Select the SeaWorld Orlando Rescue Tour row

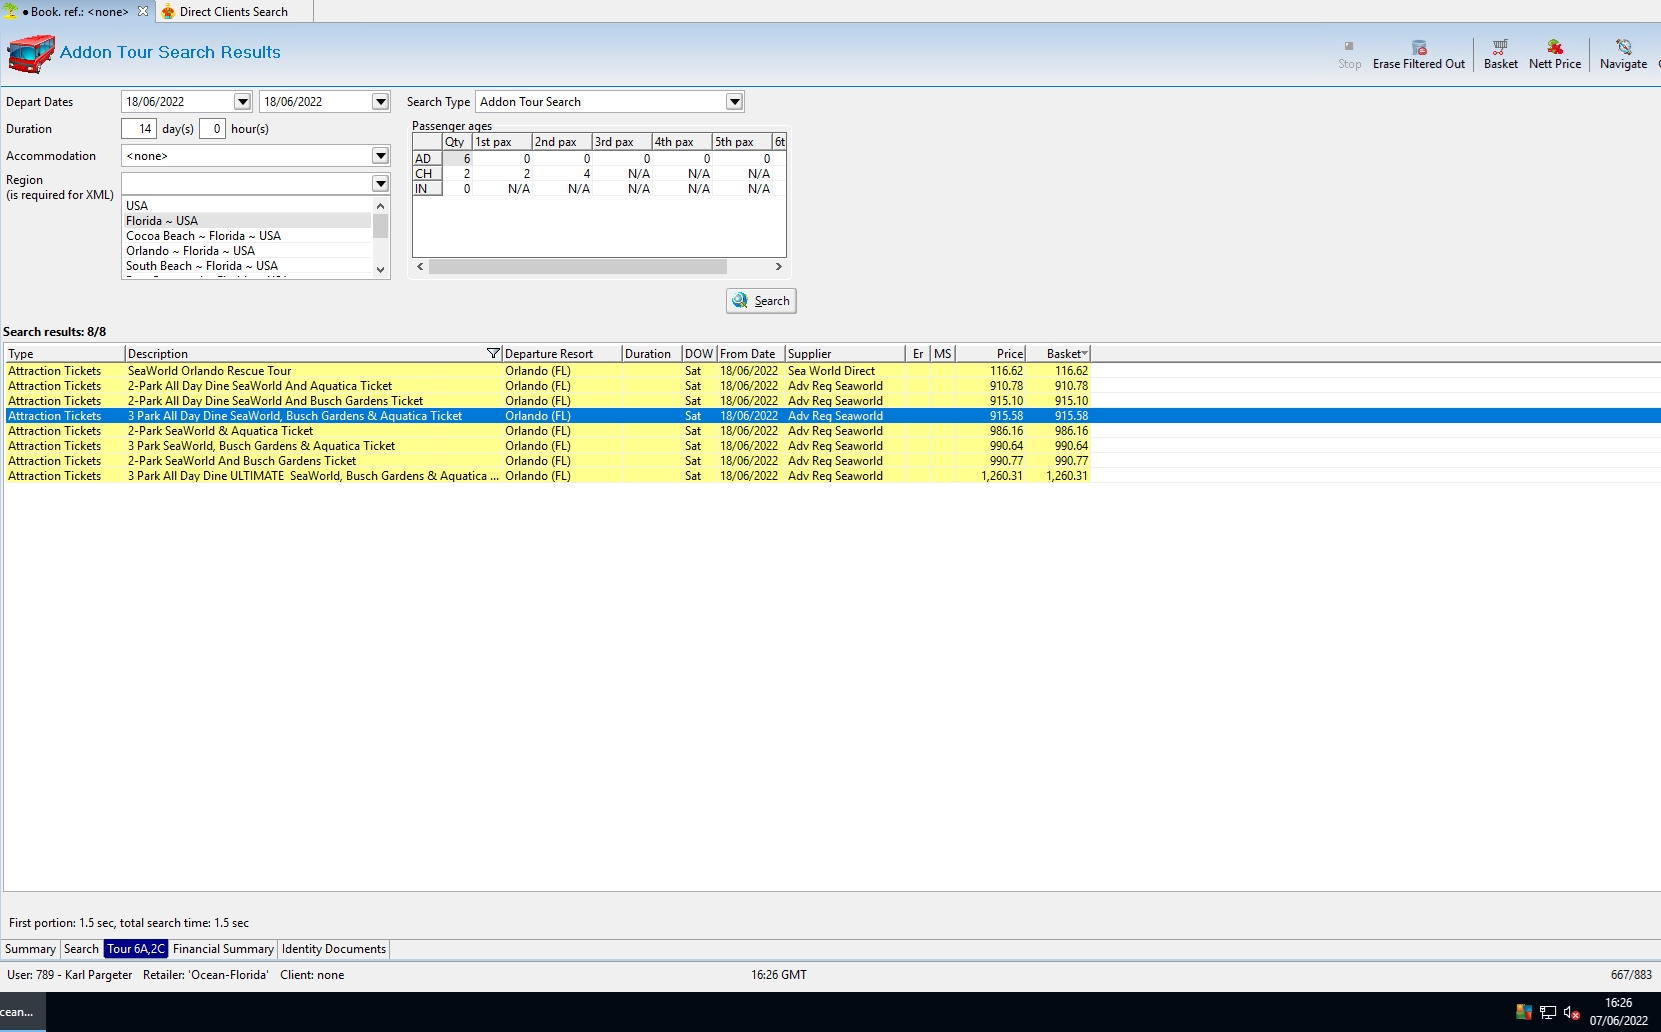coord(547,371)
